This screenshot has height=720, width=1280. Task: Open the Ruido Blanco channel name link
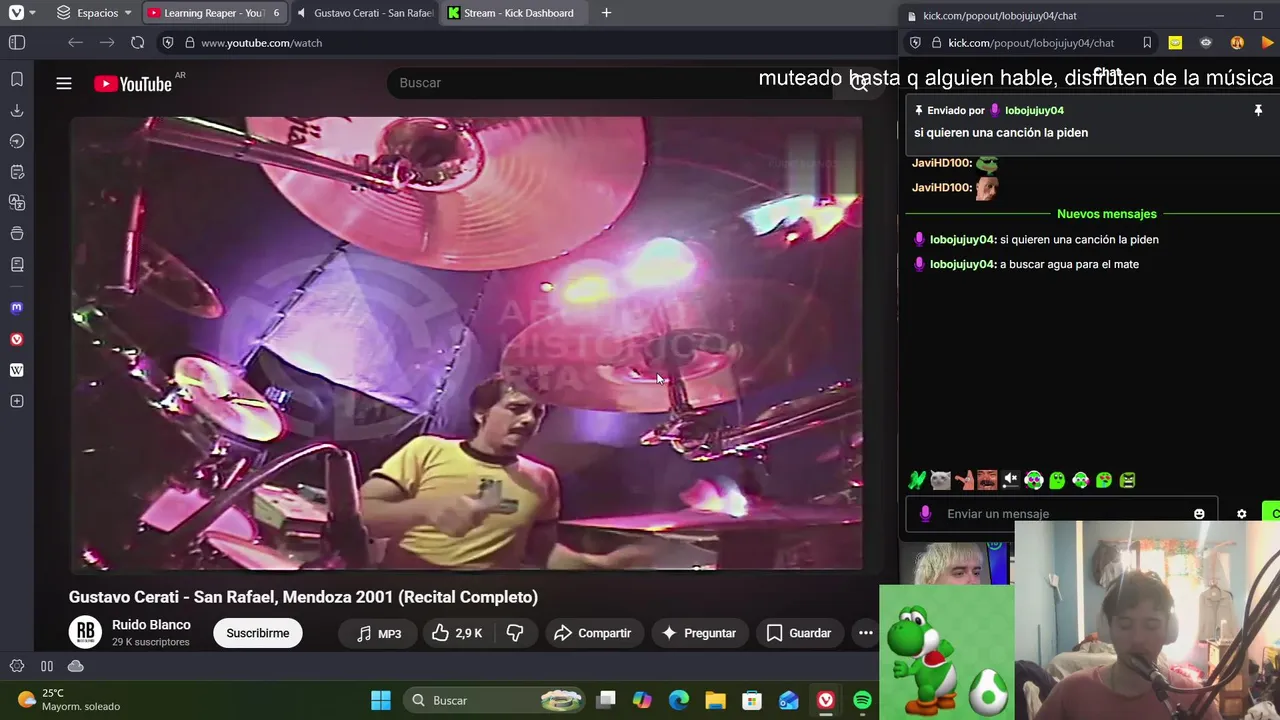[151, 625]
